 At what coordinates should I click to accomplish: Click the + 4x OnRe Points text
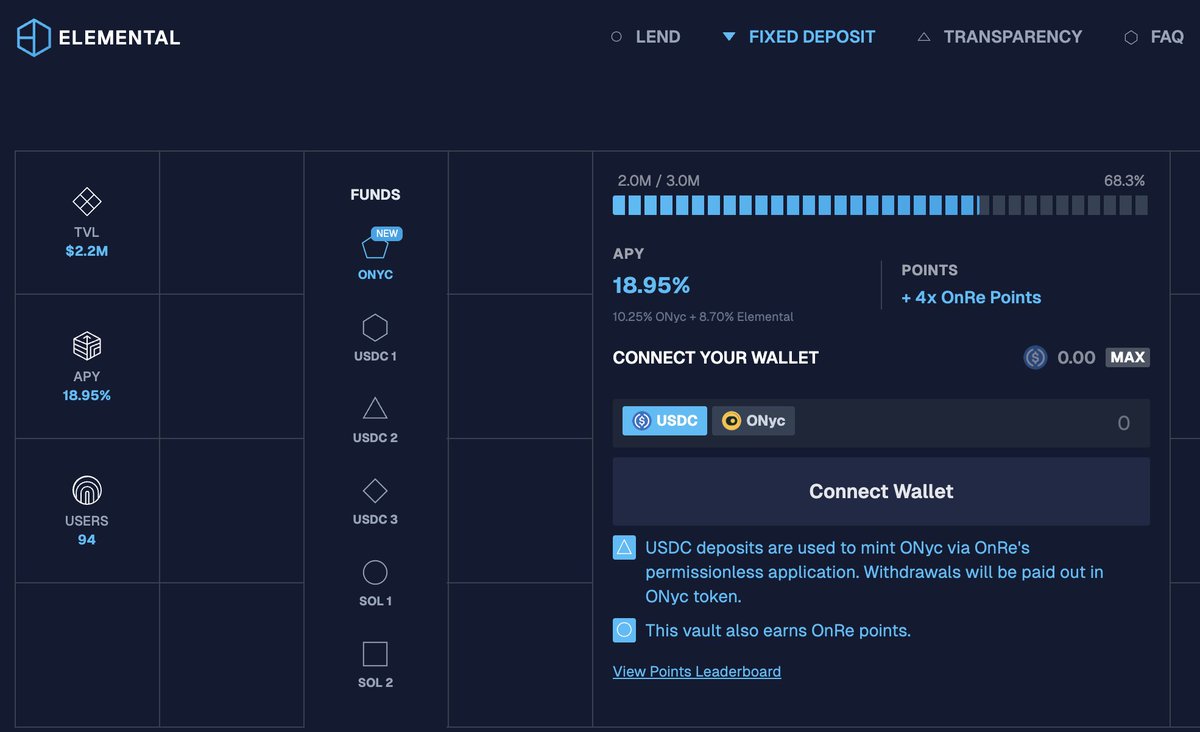pos(971,297)
